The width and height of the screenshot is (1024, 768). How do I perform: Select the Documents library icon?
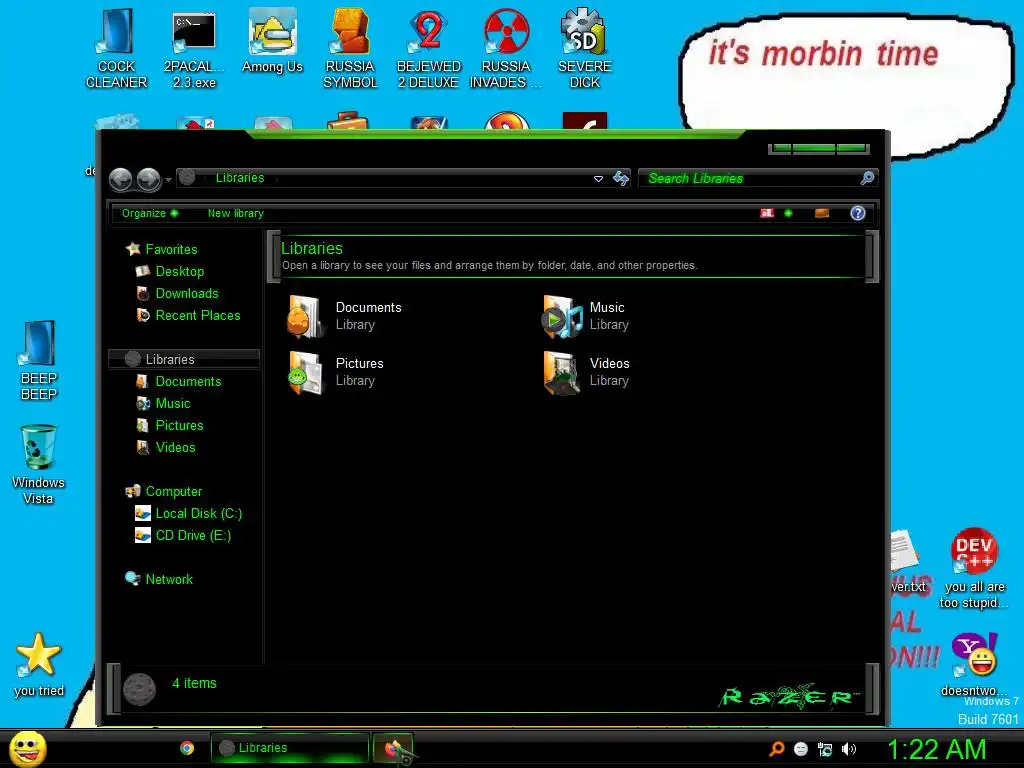tap(305, 316)
